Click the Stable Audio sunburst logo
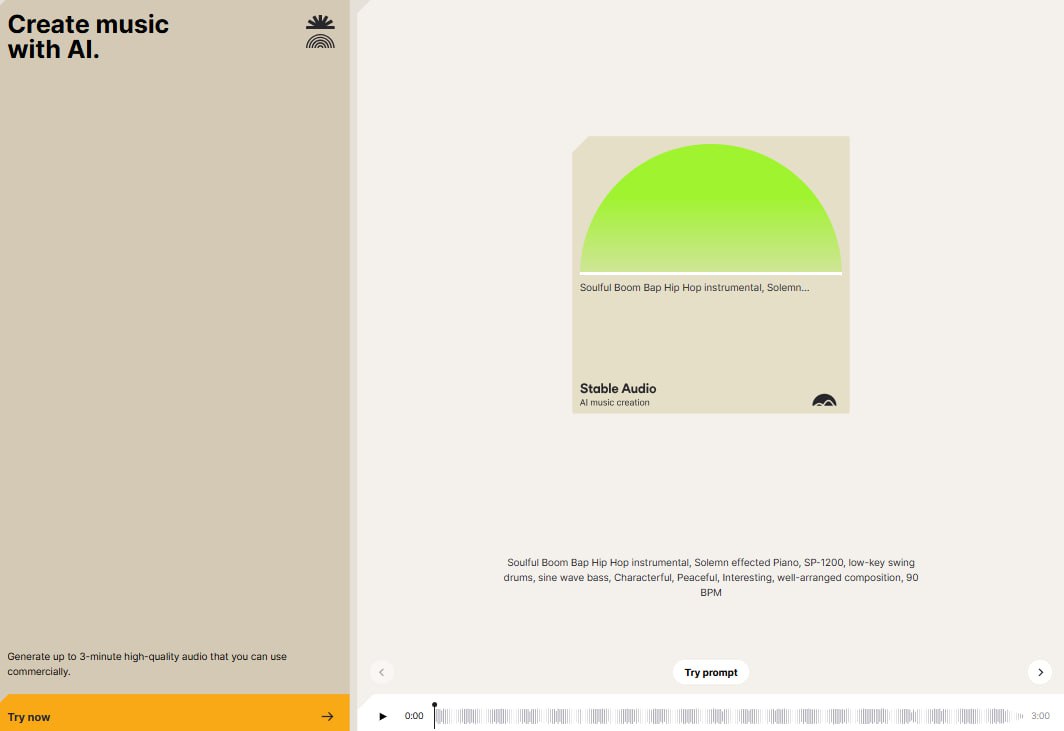Viewport: 1064px width, 731px height. [x=320, y=33]
